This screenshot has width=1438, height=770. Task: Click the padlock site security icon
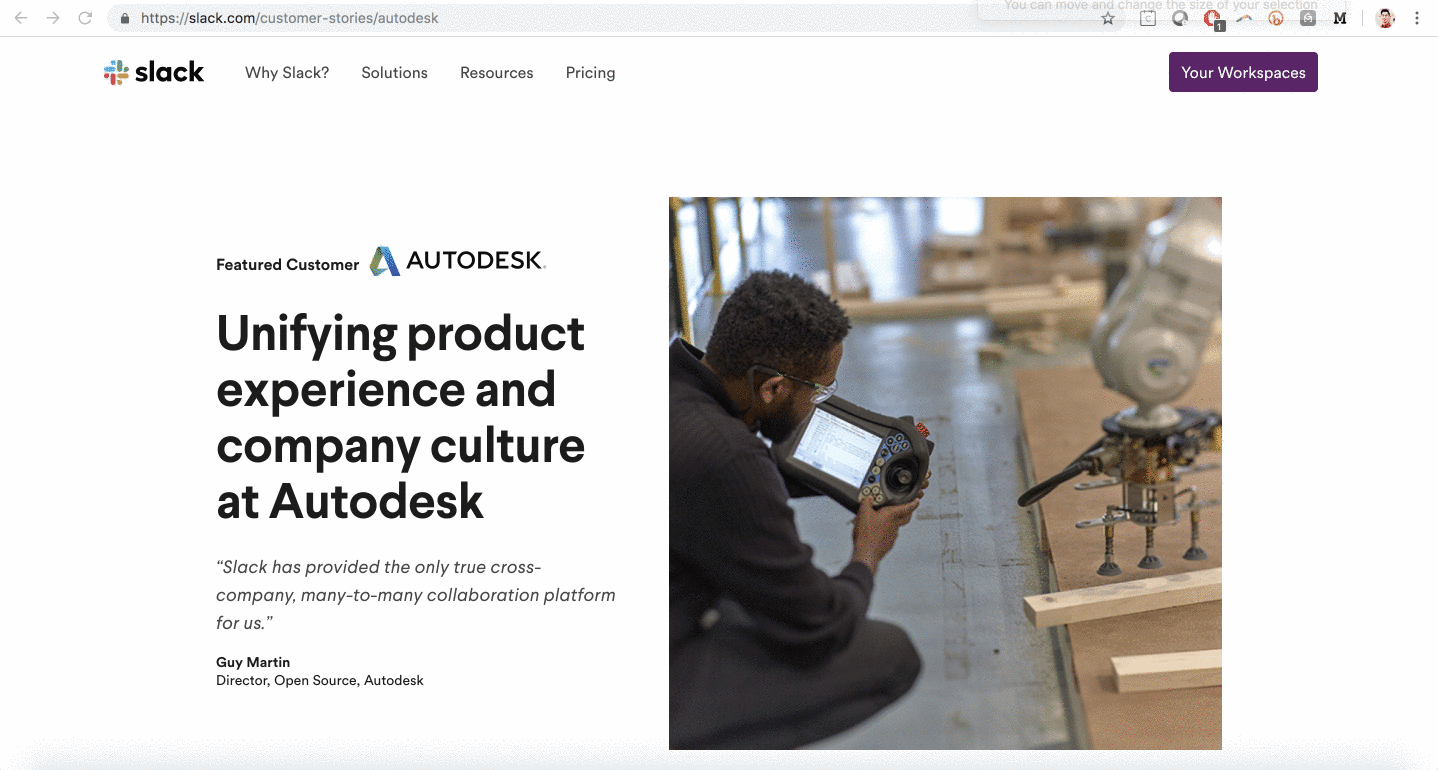point(125,18)
